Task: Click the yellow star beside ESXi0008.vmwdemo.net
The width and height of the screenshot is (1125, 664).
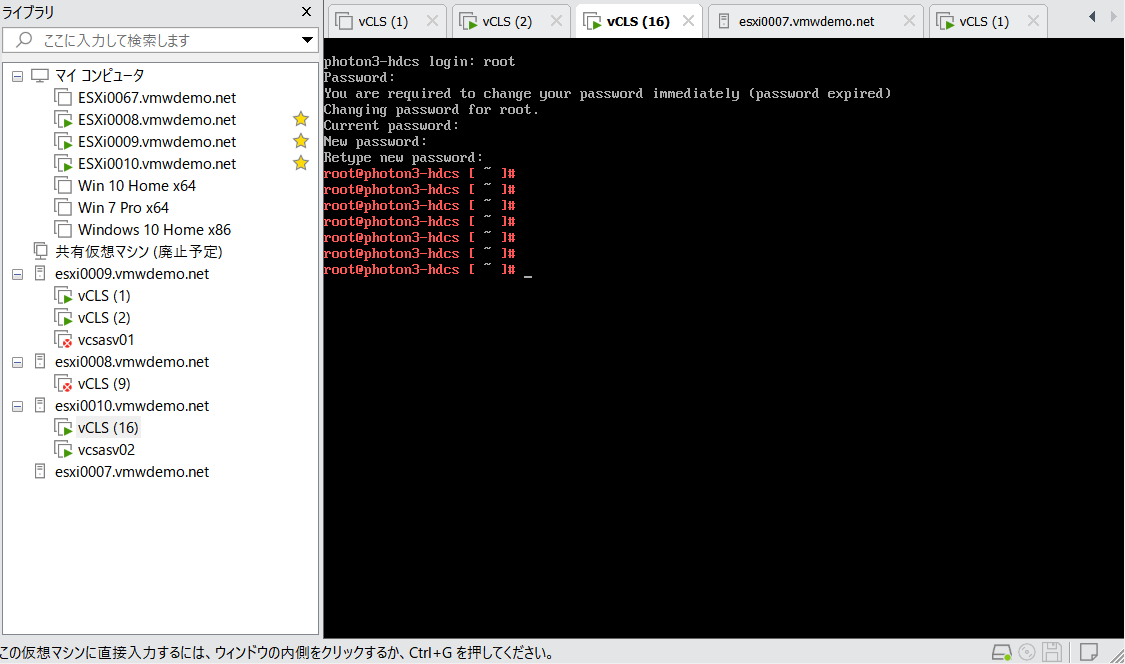Action: pyautogui.click(x=301, y=119)
